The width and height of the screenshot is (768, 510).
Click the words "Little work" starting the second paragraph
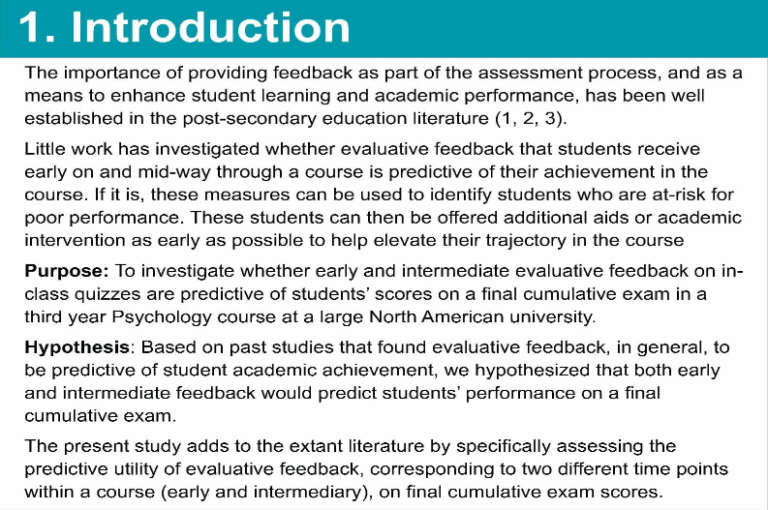[x=65, y=148]
